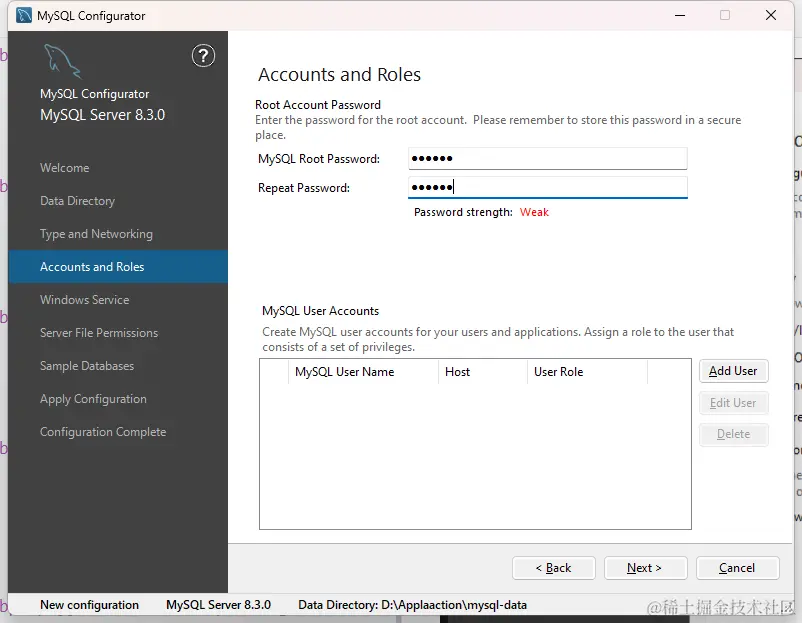The width and height of the screenshot is (802, 623).
Task: Go back with the Back button
Action: pyautogui.click(x=553, y=568)
